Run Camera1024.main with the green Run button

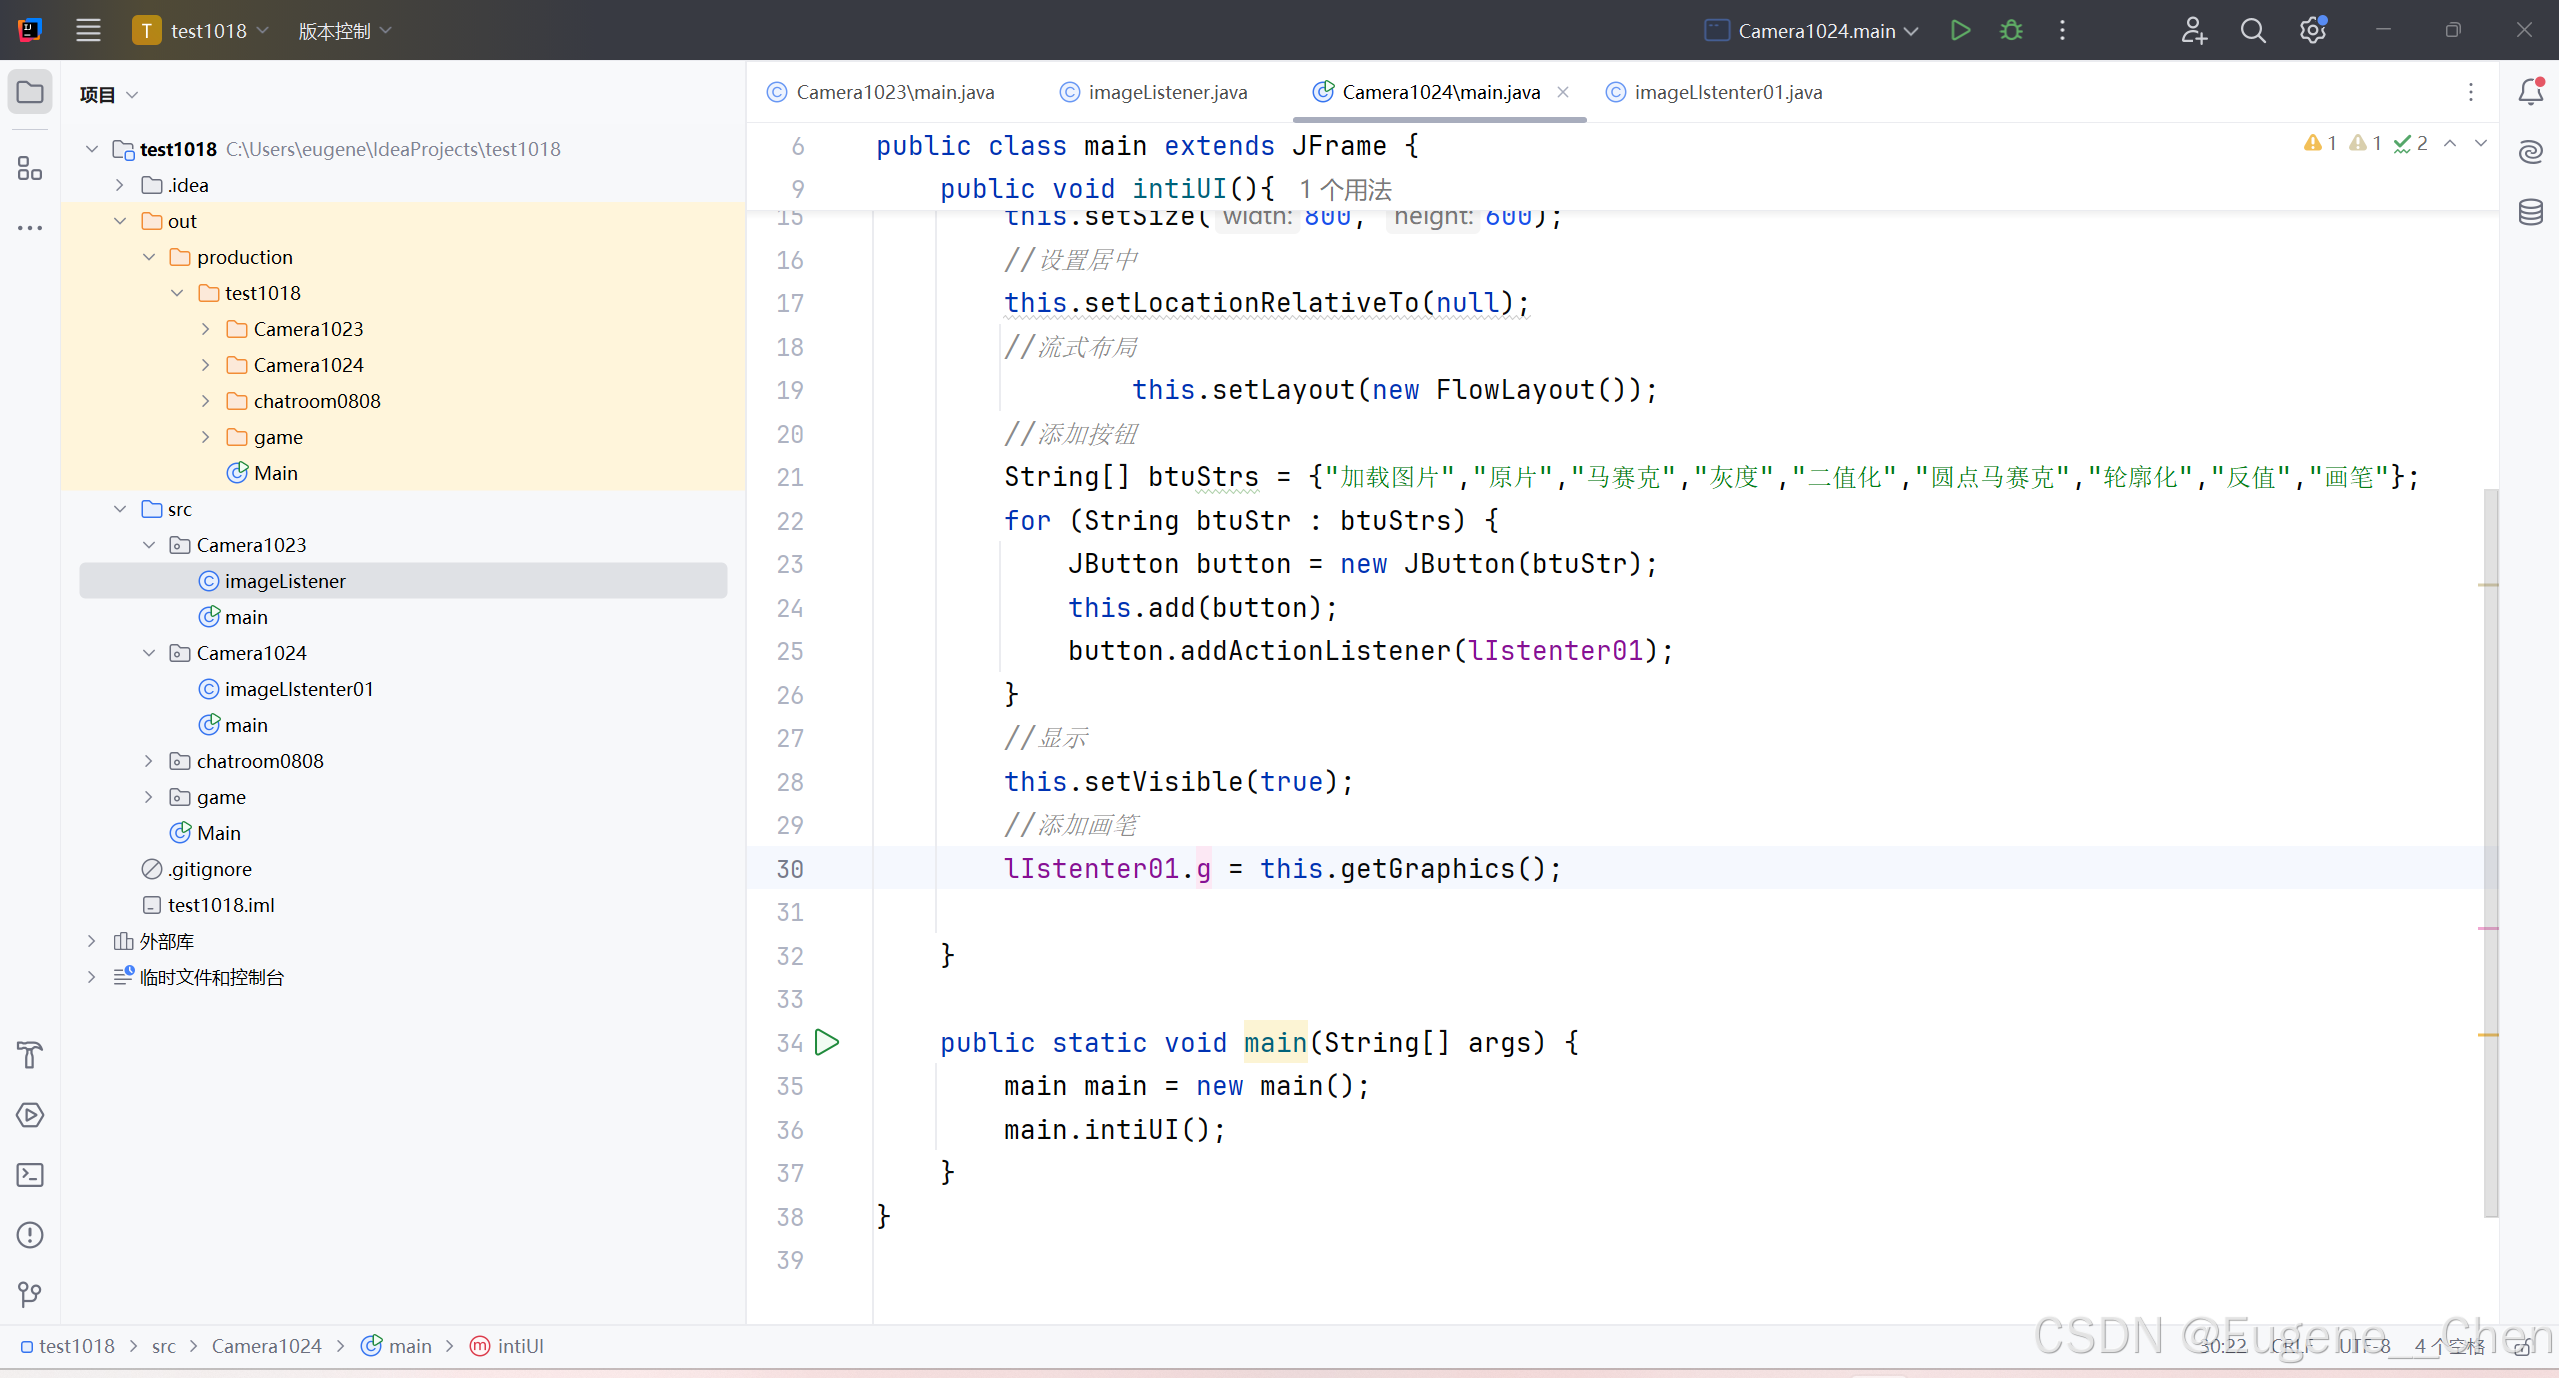coord(1960,30)
